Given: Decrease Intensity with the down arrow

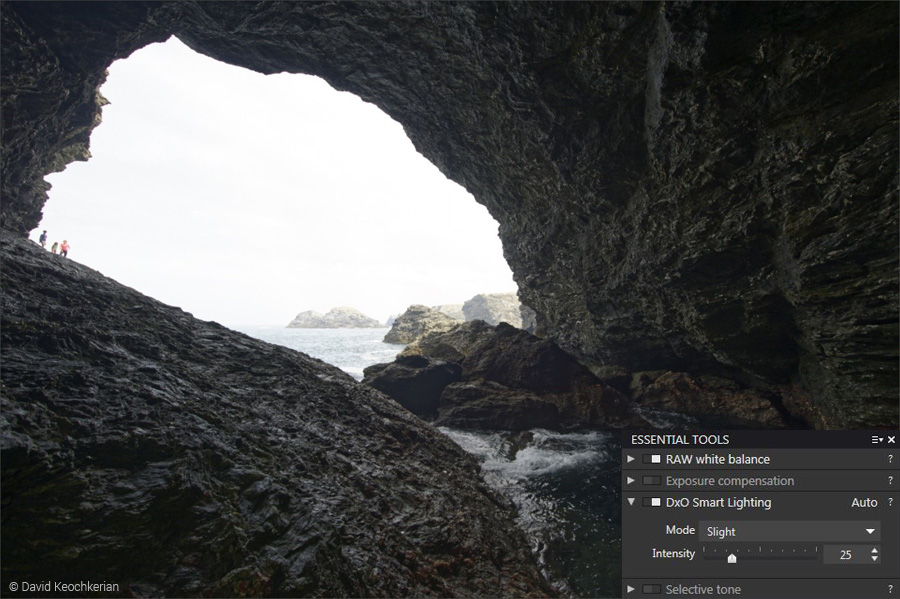Looking at the screenshot, I should [x=874, y=558].
